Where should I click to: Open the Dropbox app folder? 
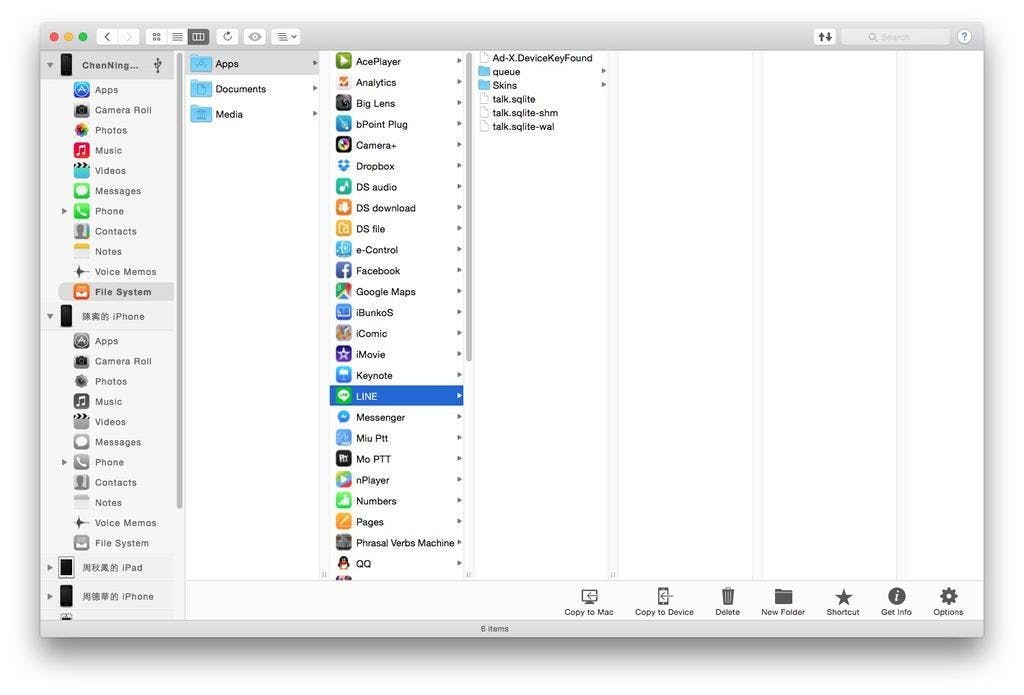[x=375, y=166]
